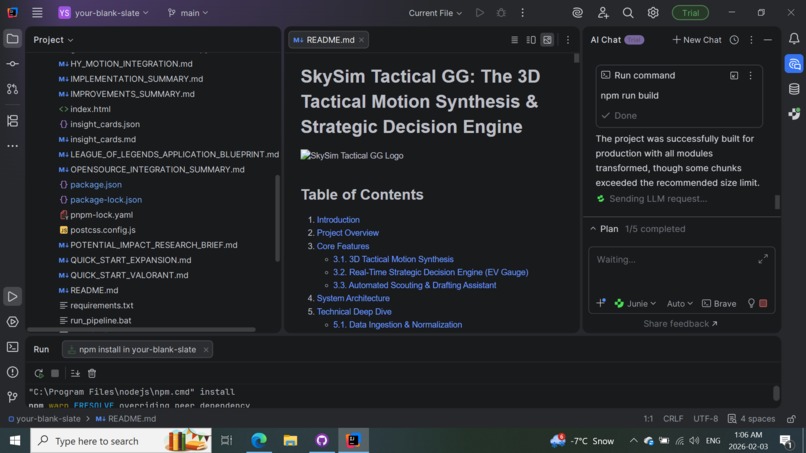
Task: Open the Run tool window sidebar icon
Action: click(12, 297)
